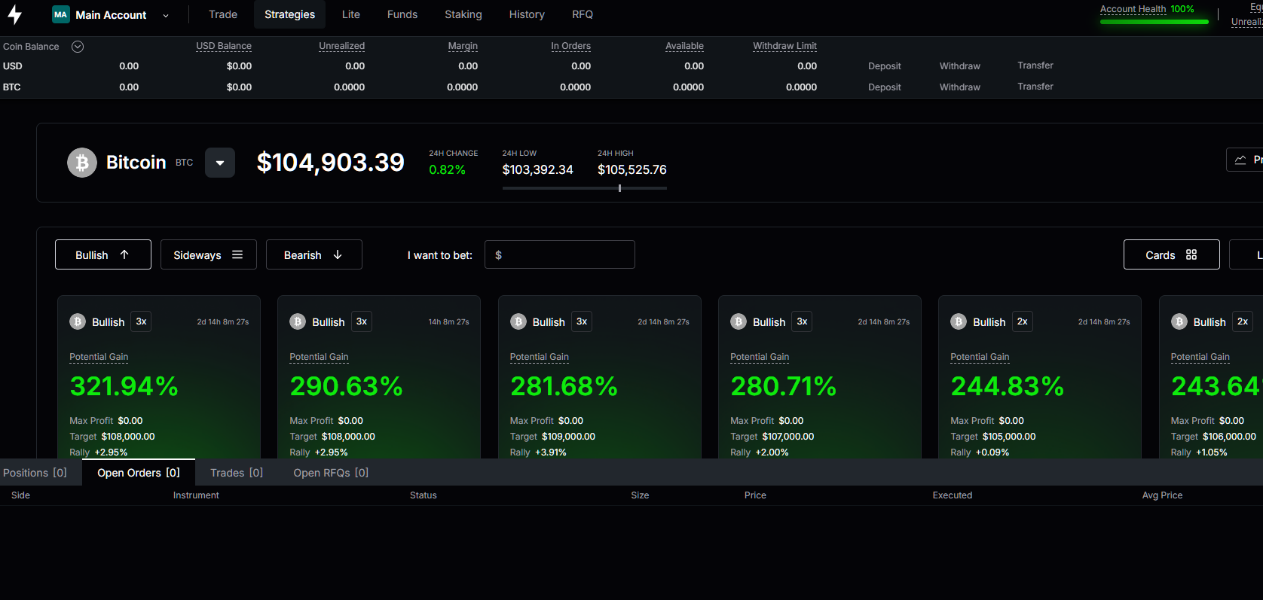Click the lightning bolt logo icon
1263x600 pixels.
15,15
